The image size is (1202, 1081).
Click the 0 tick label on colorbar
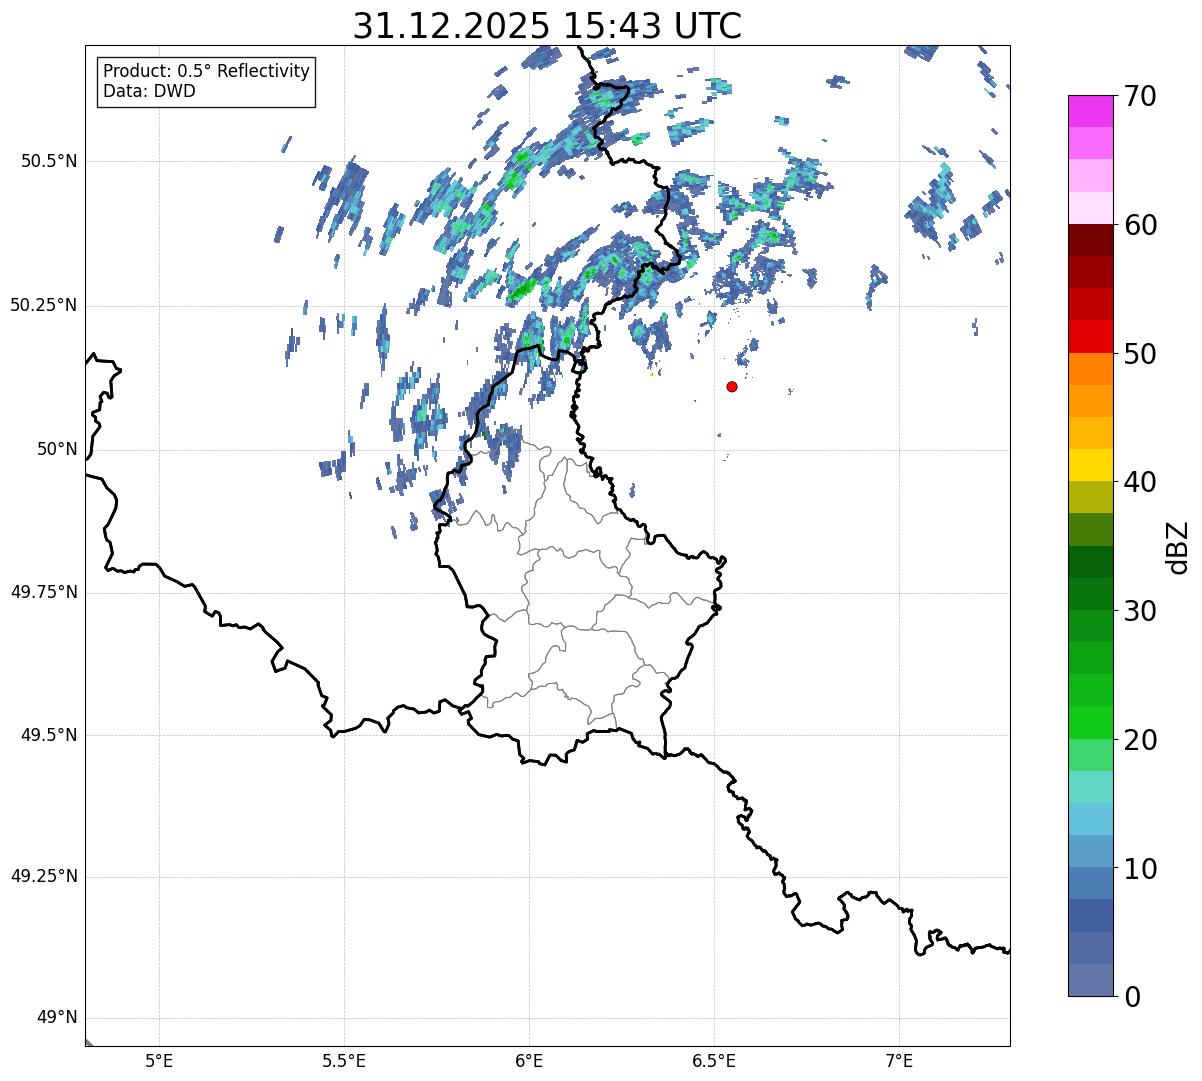(1132, 997)
